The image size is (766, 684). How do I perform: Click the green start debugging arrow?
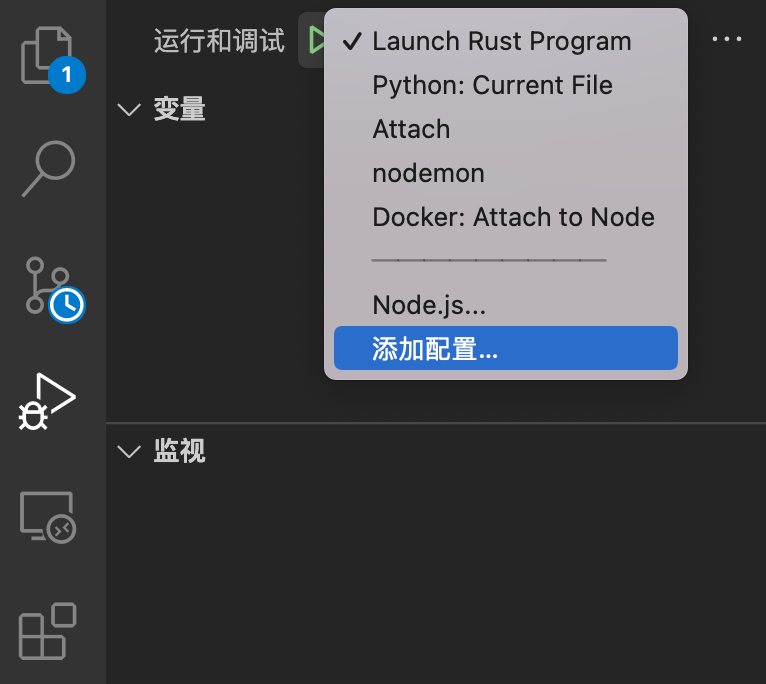pyautogui.click(x=317, y=40)
